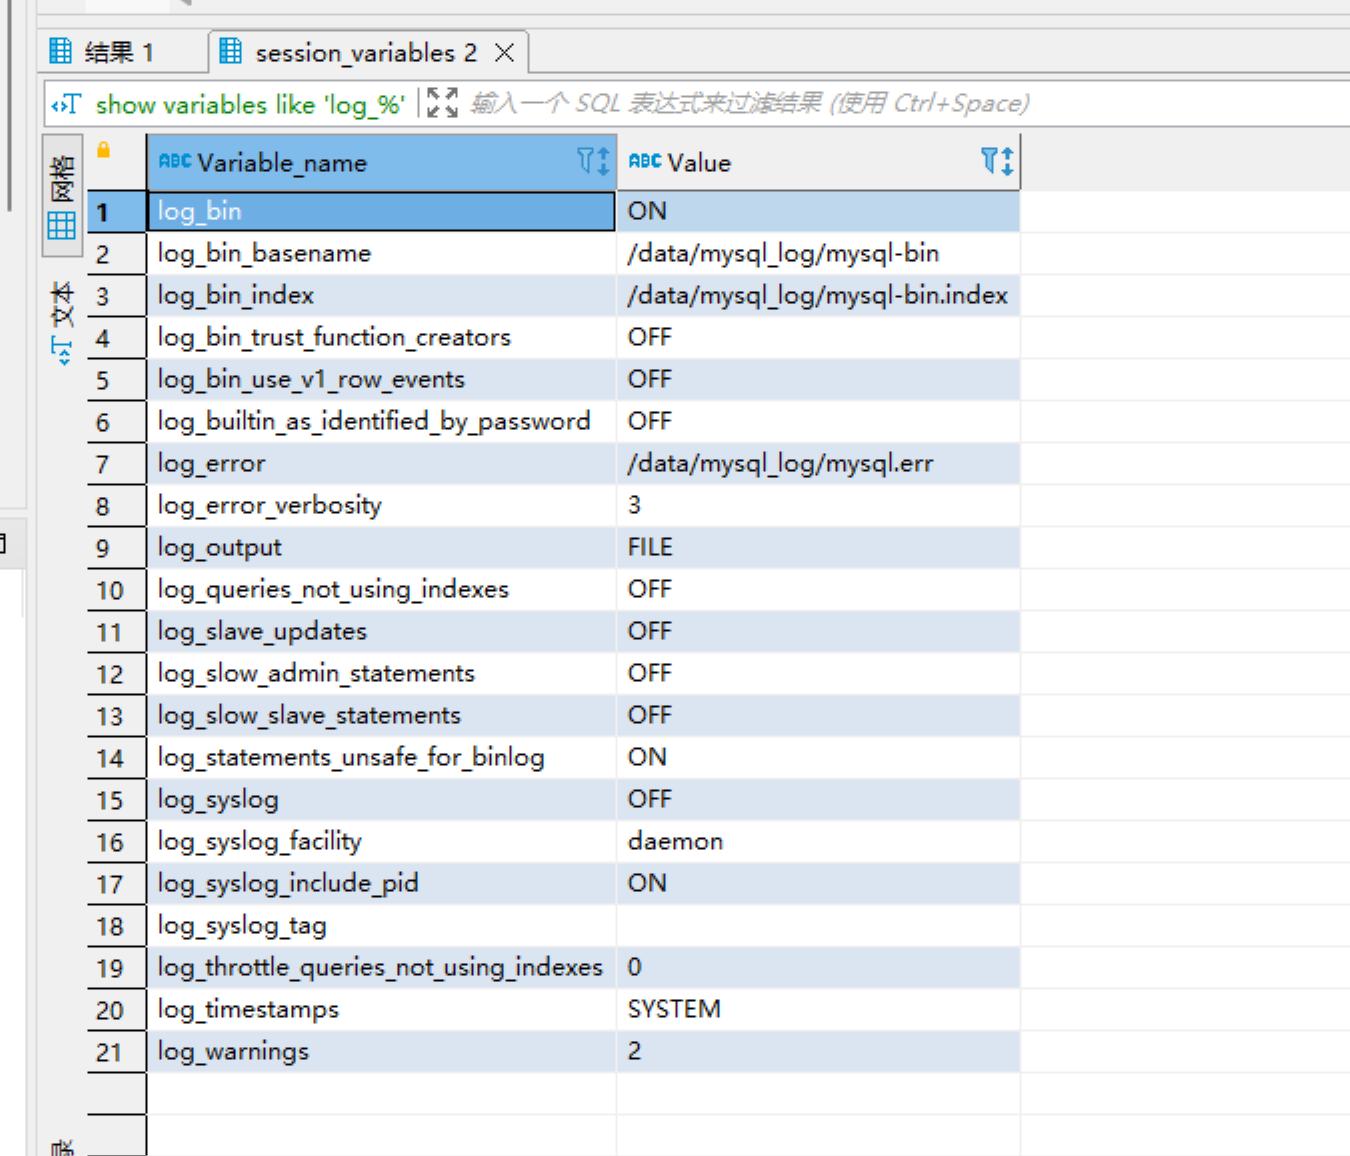1350x1156 pixels.
Task: Switch to text view via 文本 side tab
Action: [x=62, y=322]
